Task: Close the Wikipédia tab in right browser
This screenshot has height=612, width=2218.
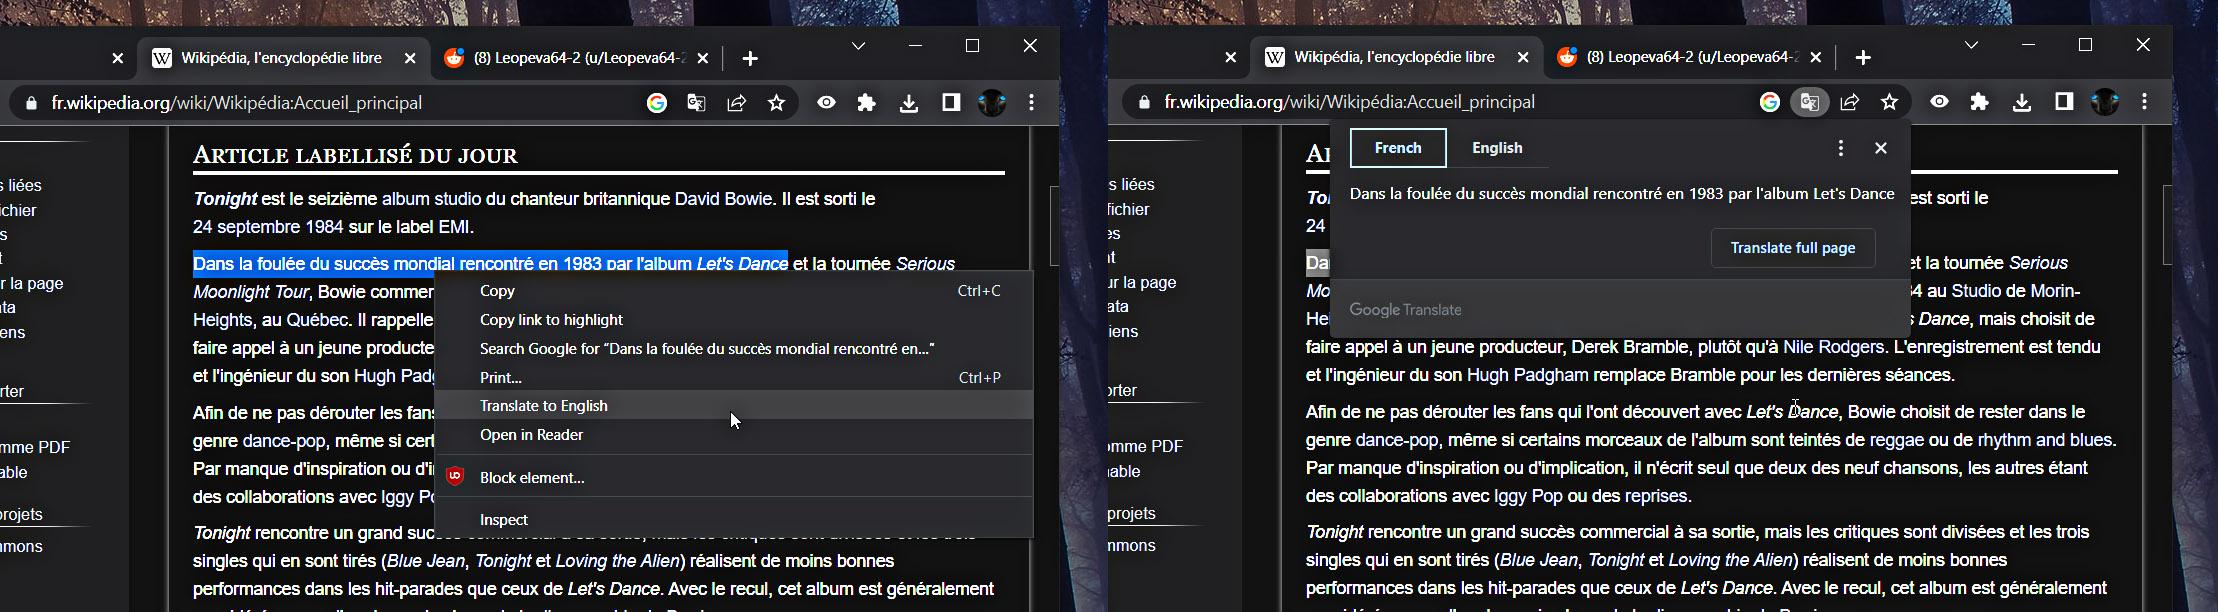Action: [1523, 58]
